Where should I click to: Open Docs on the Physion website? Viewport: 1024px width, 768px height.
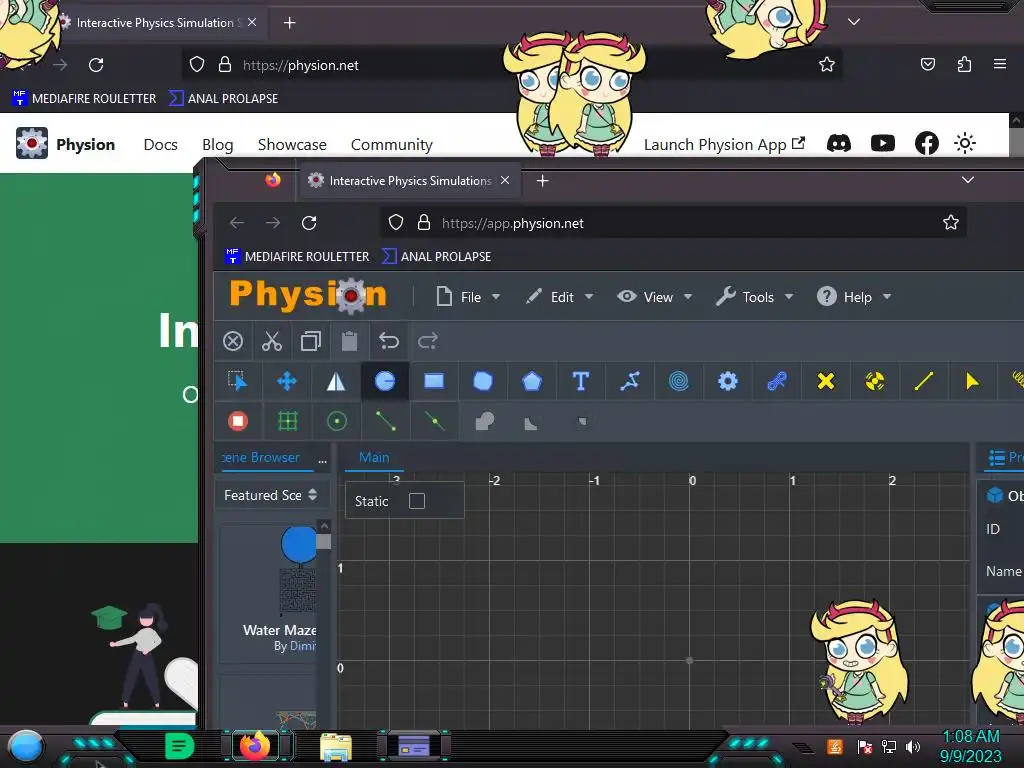pos(161,144)
